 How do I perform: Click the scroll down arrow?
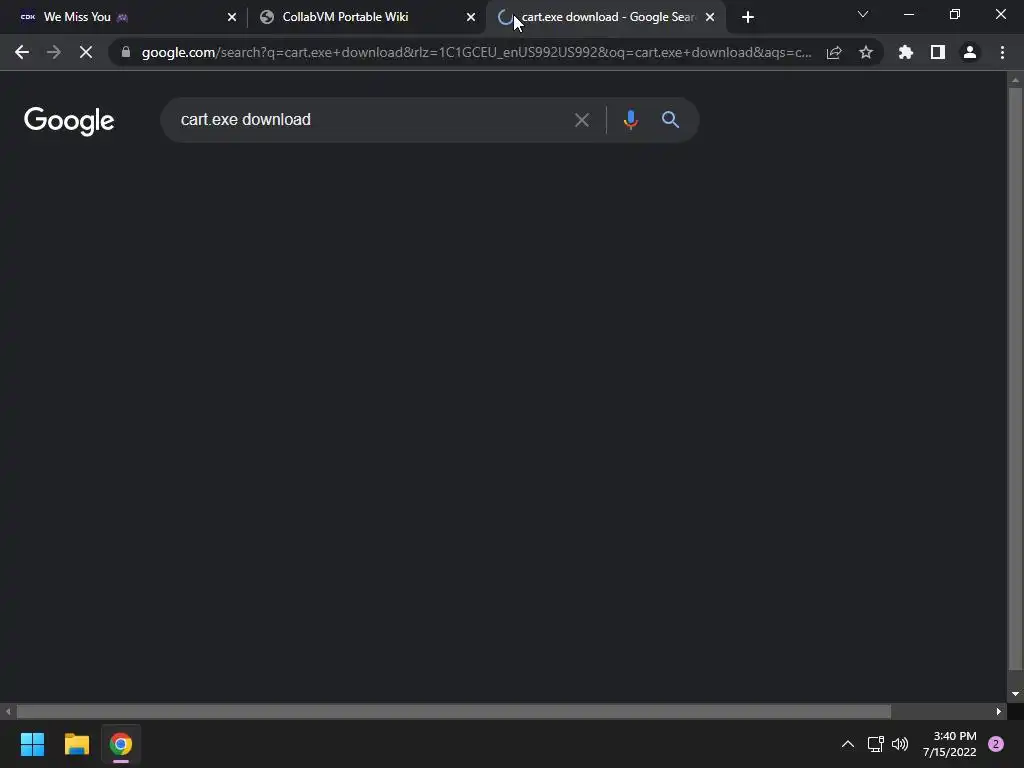click(x=1015, y=694)
